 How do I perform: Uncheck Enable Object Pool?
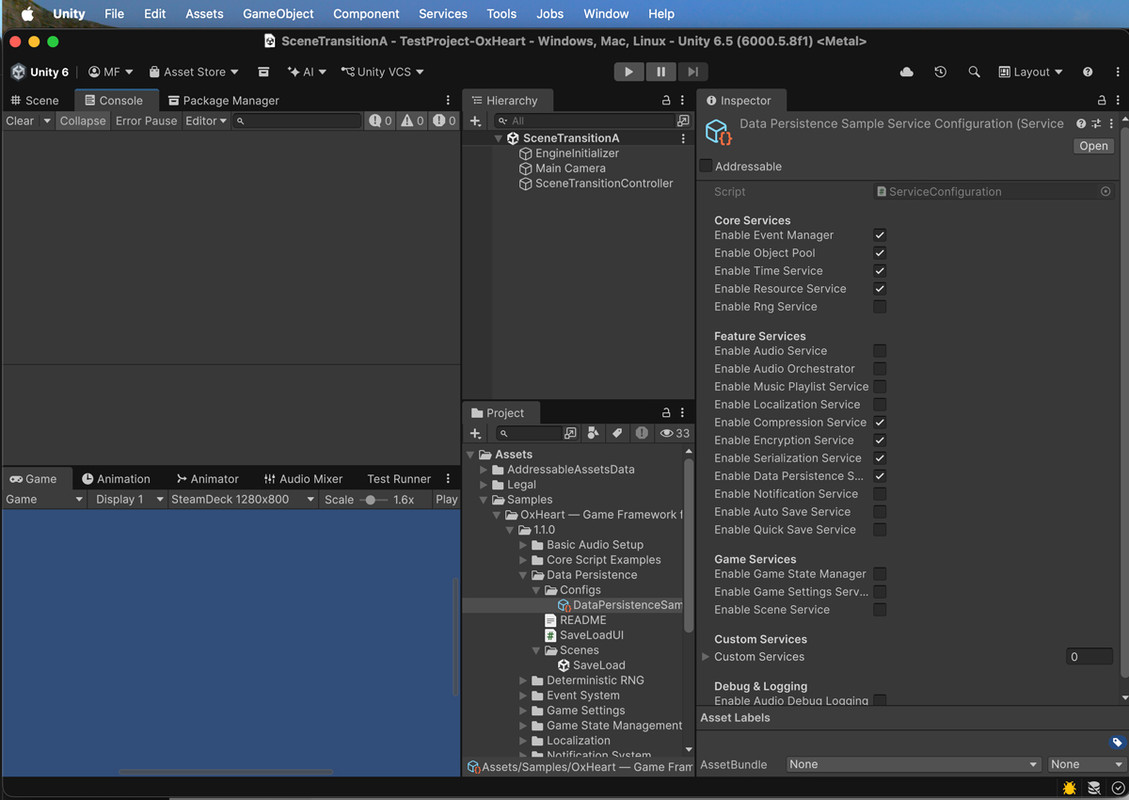(880, 253)
